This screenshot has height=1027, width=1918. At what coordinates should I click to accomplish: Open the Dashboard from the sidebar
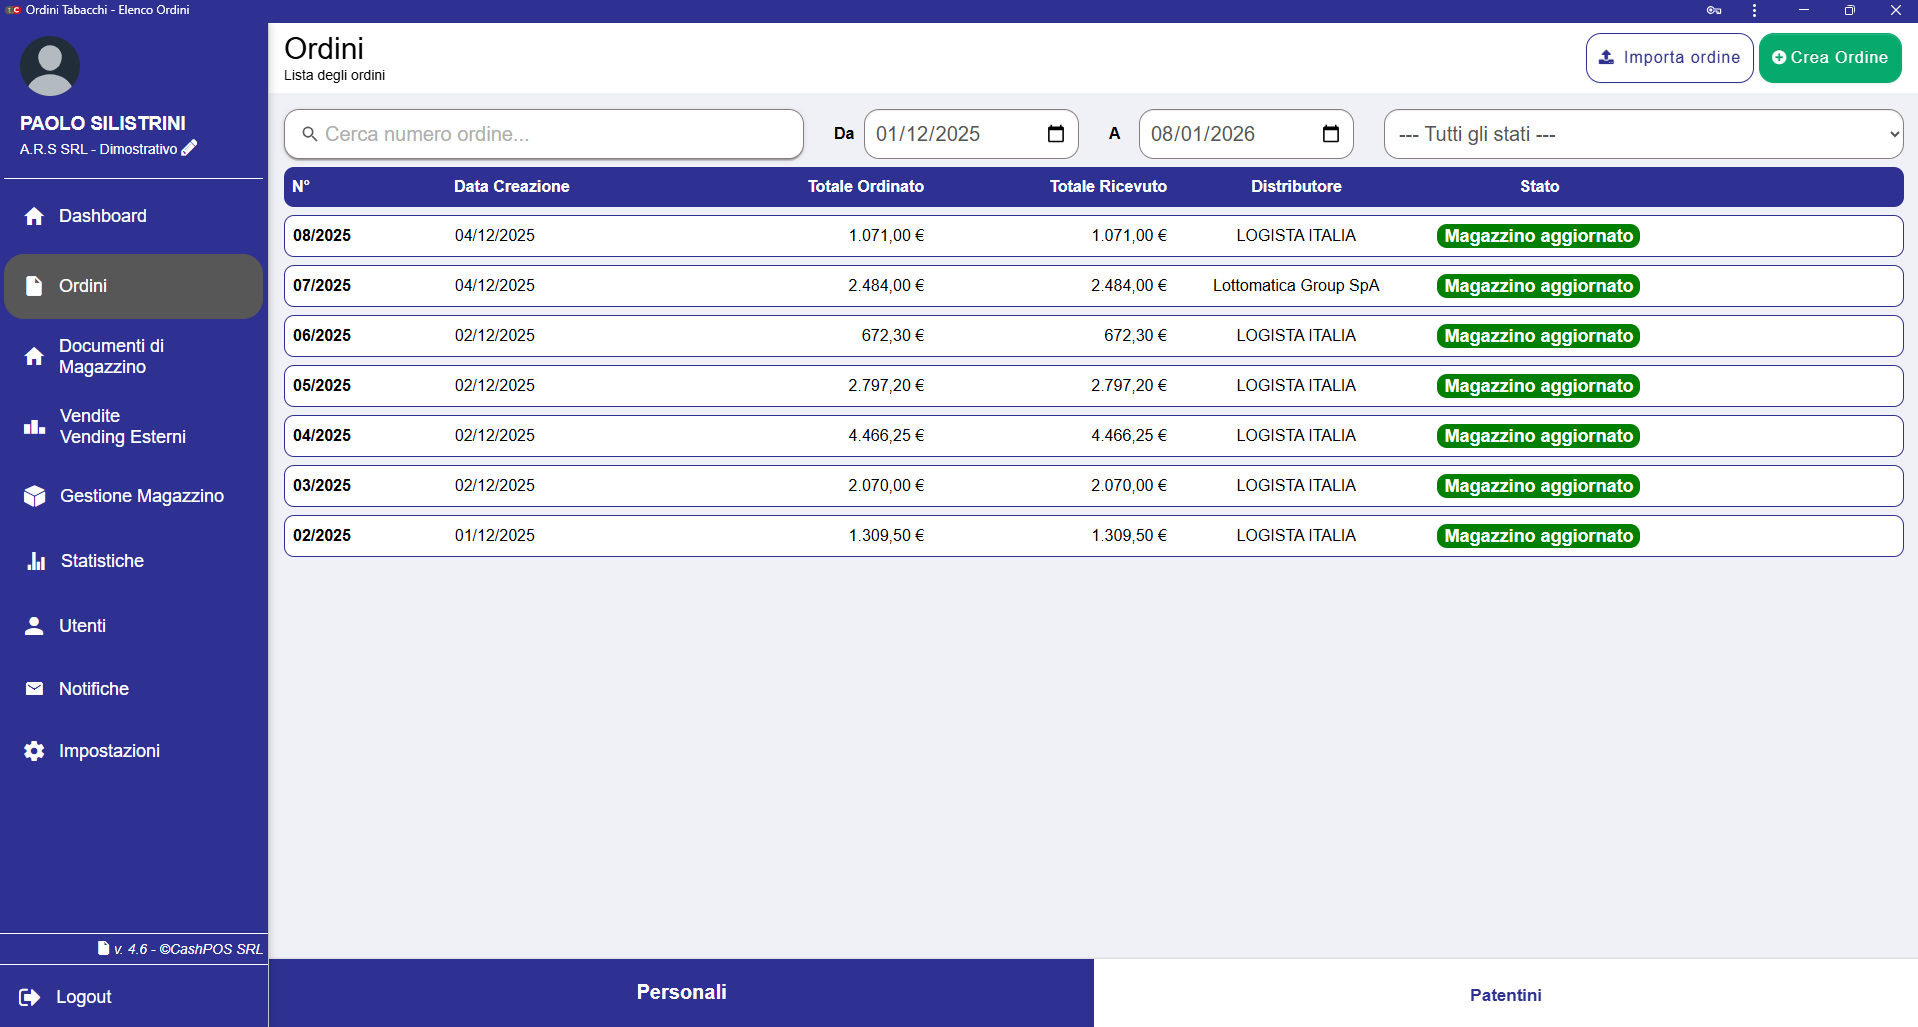point(104,216)
